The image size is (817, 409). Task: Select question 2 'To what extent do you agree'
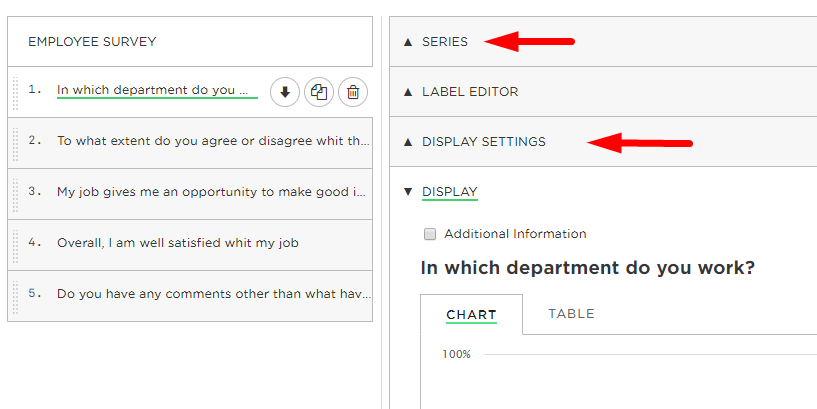coord(214,141)
